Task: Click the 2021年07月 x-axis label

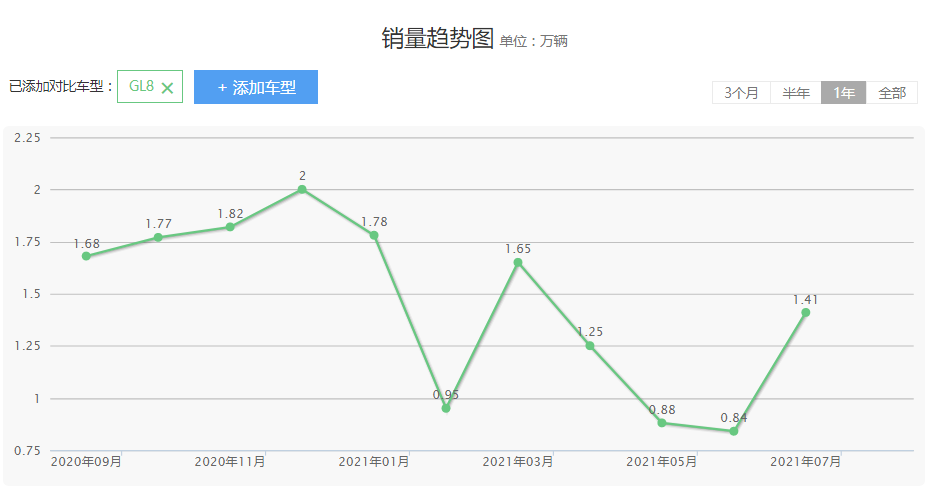Action: pyautogui.click(x=805, y=461)
